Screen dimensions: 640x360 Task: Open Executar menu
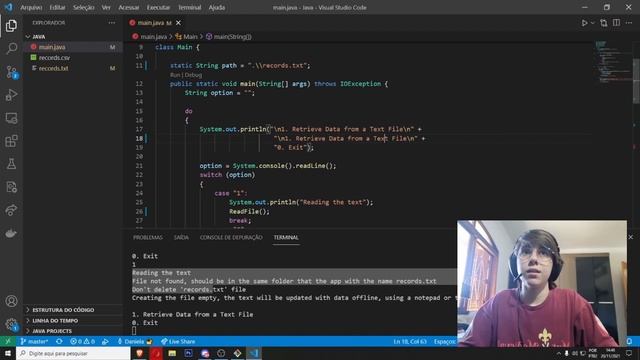pos(158,7)
